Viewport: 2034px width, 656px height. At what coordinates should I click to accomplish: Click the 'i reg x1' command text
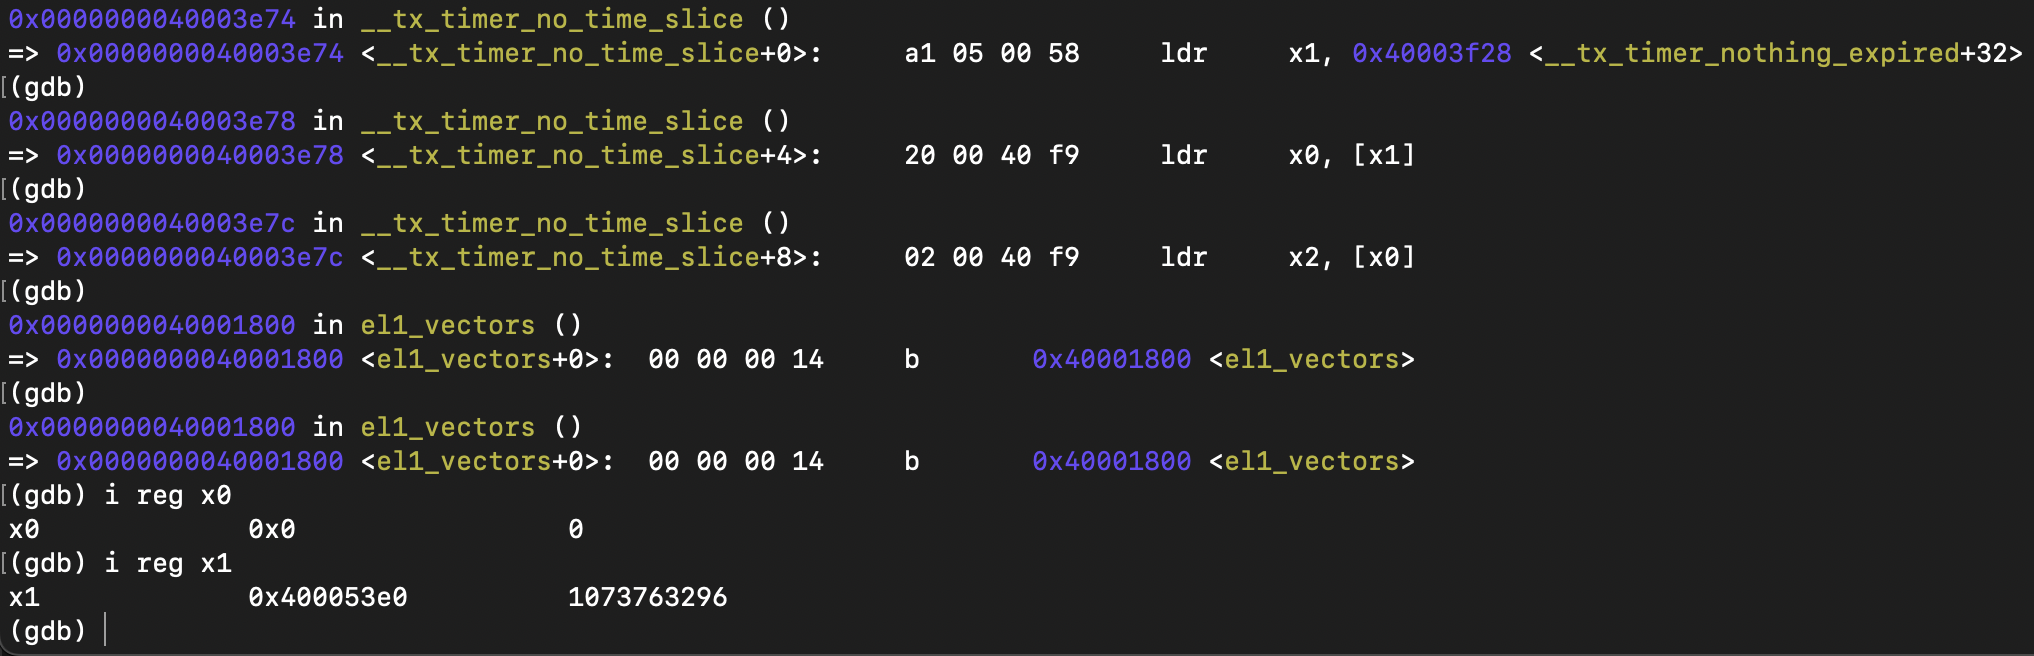point(168,563)
